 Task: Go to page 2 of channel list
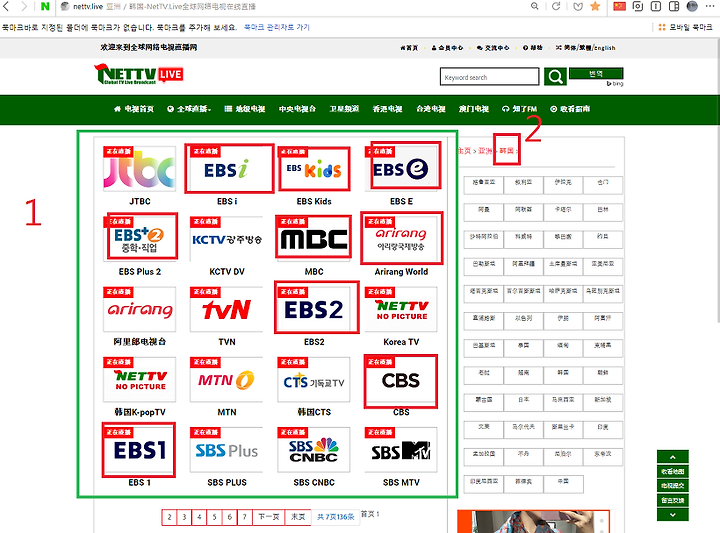[169, 517]
